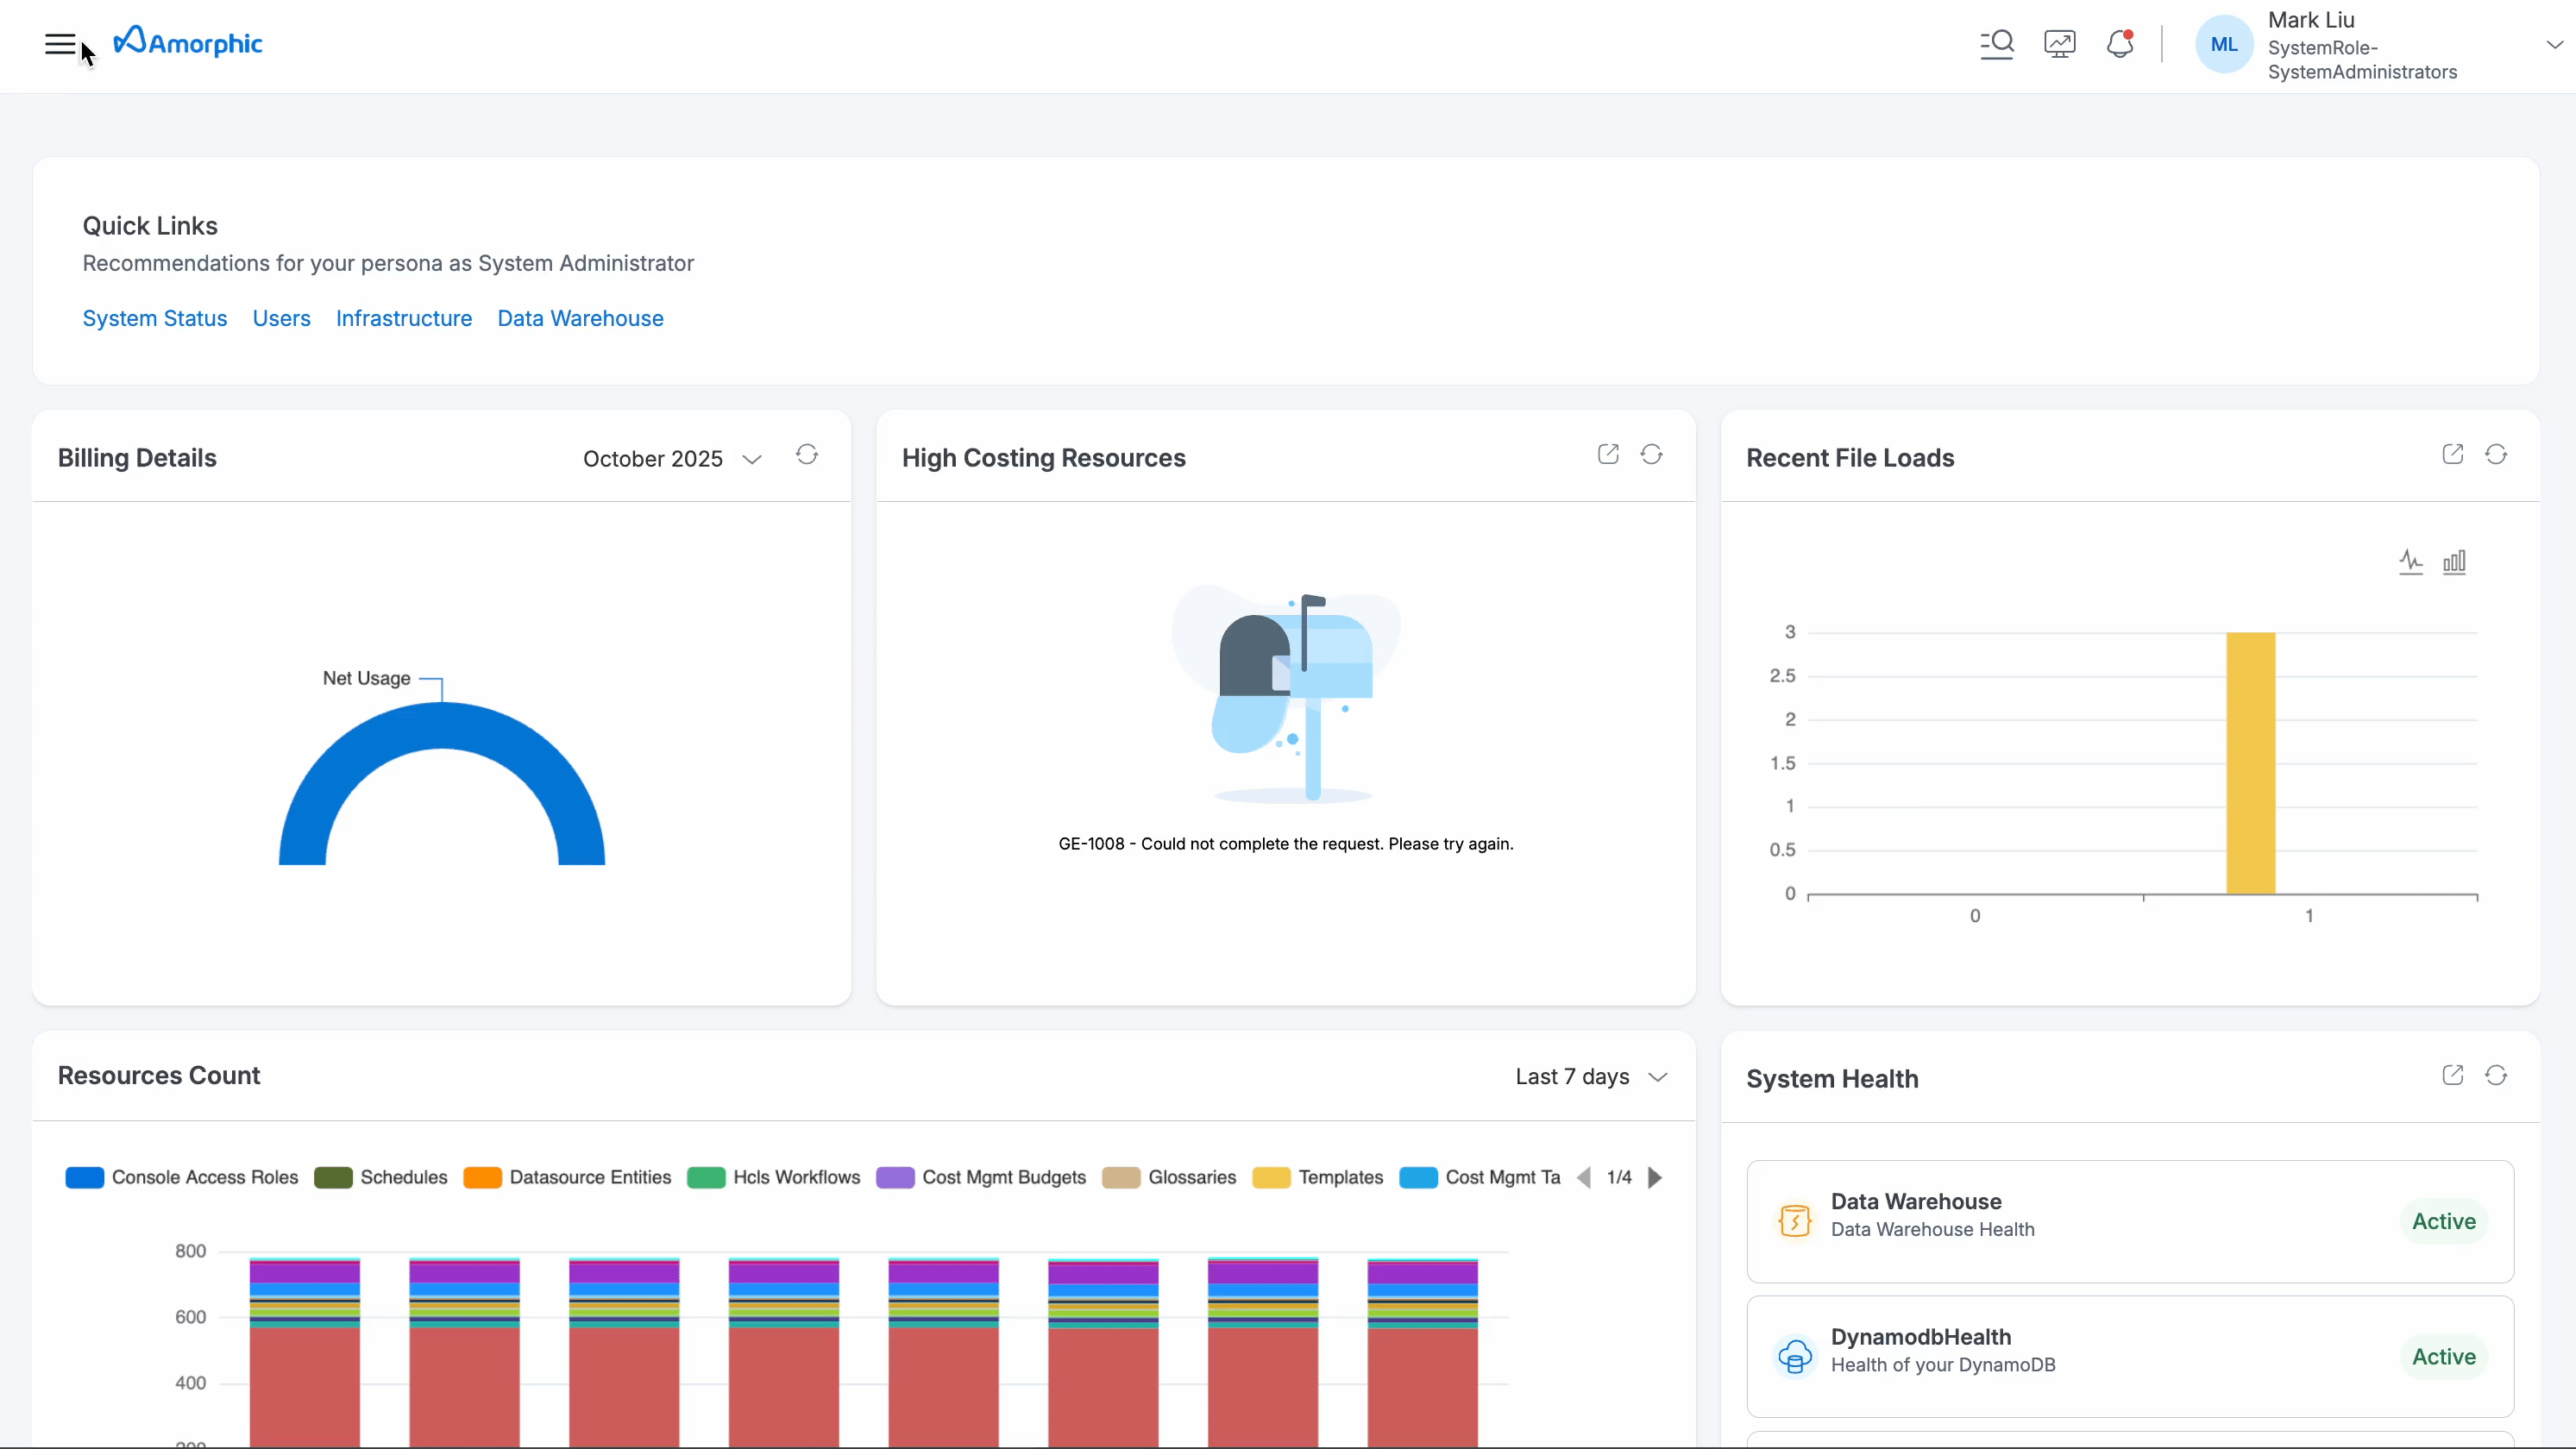The image size is (2576, 1449).
Task: Switch Recent File Loads to line chart
Action: tap(2410, 562)
